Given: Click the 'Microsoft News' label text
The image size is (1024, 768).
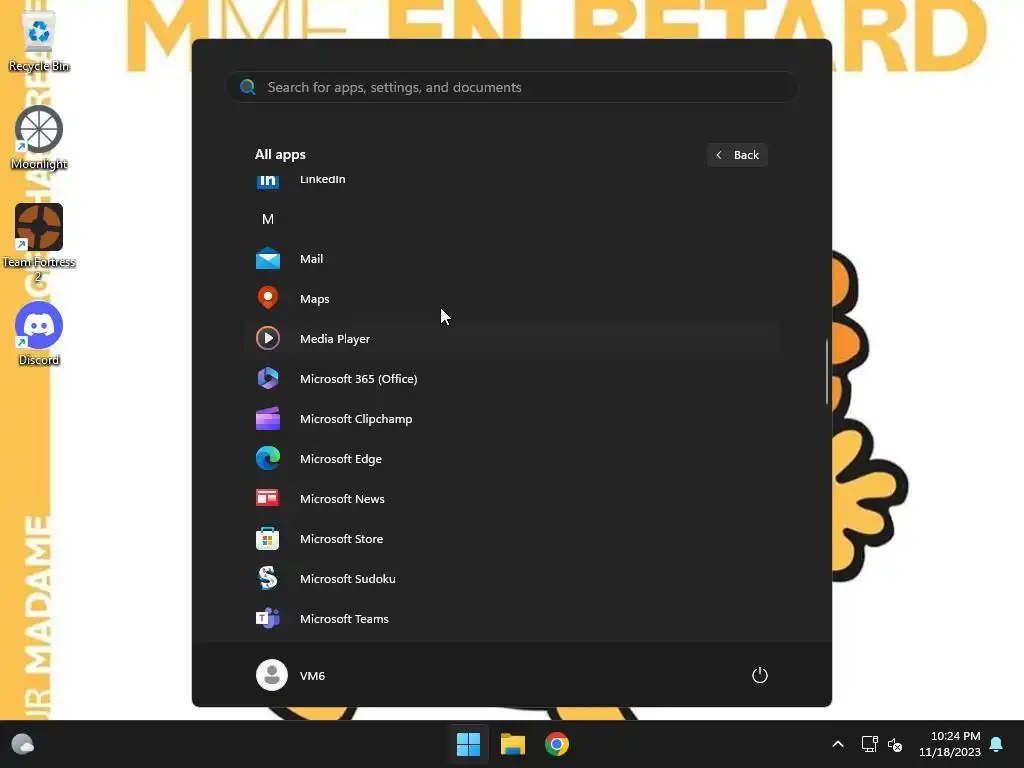Looking at the screenshot, I should 342,498.
